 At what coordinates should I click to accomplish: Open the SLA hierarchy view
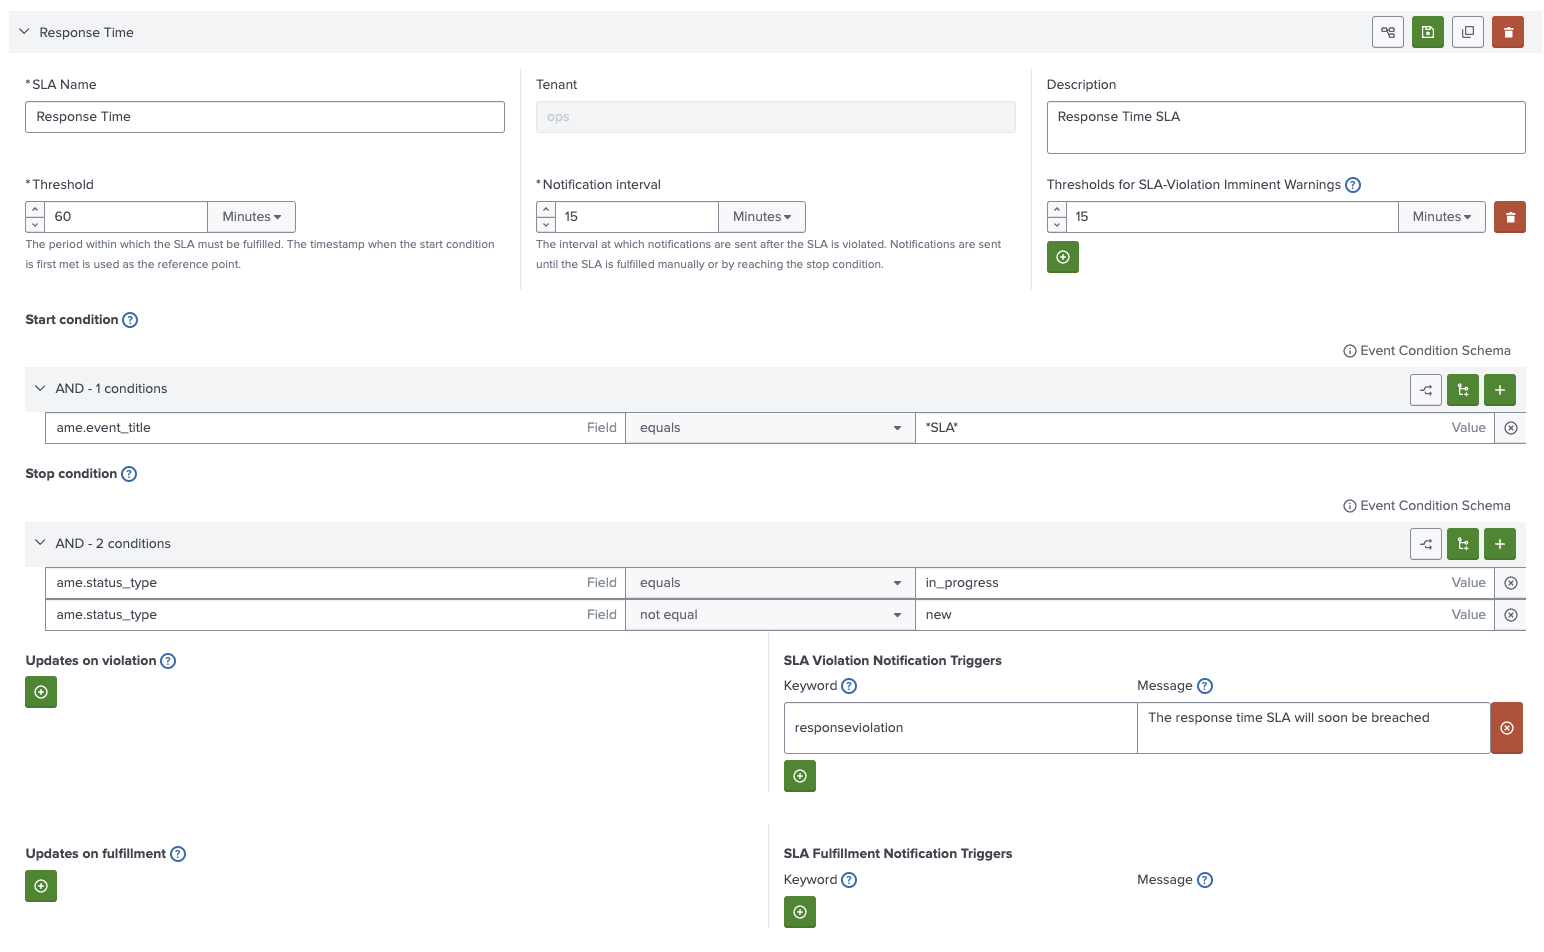coord(1387,31)
